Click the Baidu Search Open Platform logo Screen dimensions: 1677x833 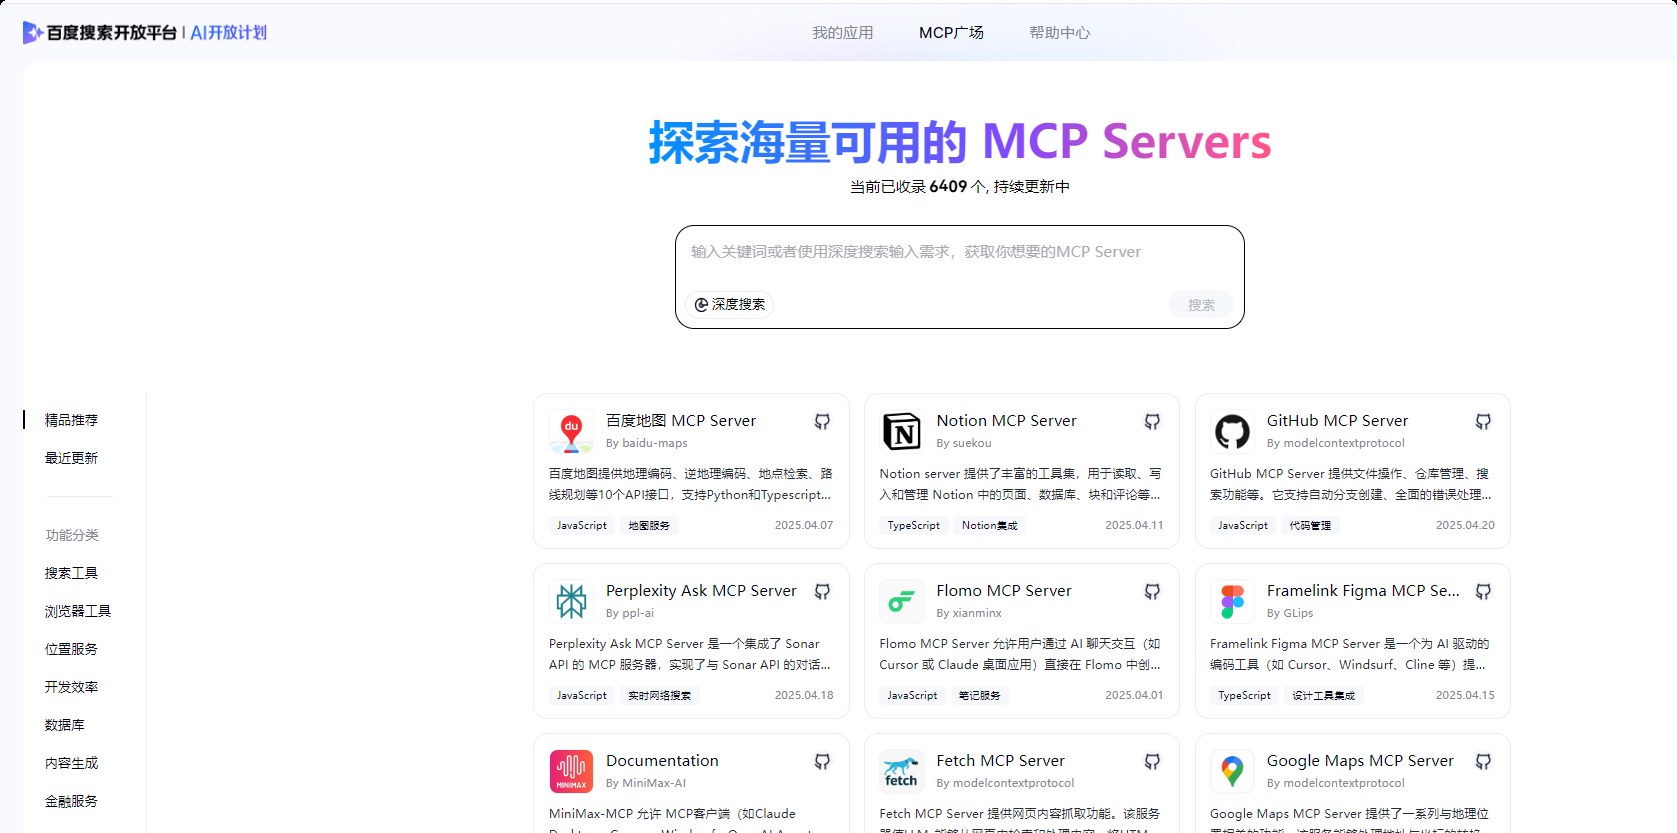click(100, 32)
